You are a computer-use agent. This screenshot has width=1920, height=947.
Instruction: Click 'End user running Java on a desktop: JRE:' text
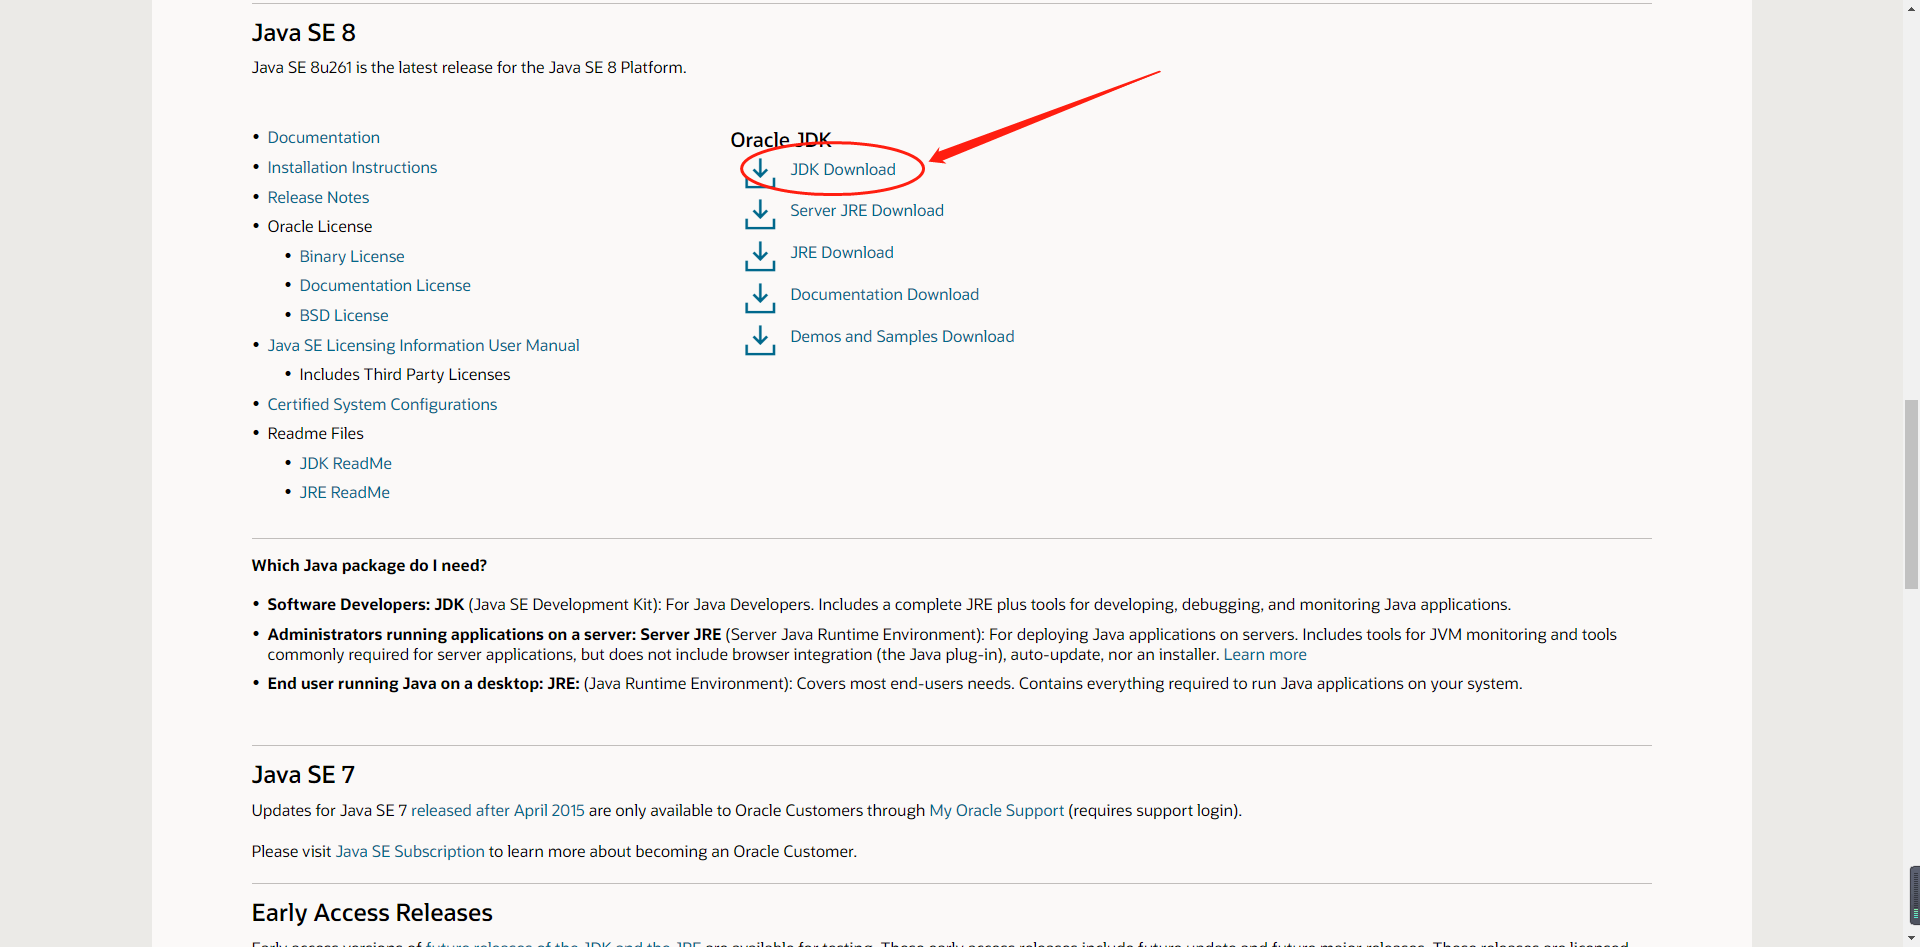[424, 683]
